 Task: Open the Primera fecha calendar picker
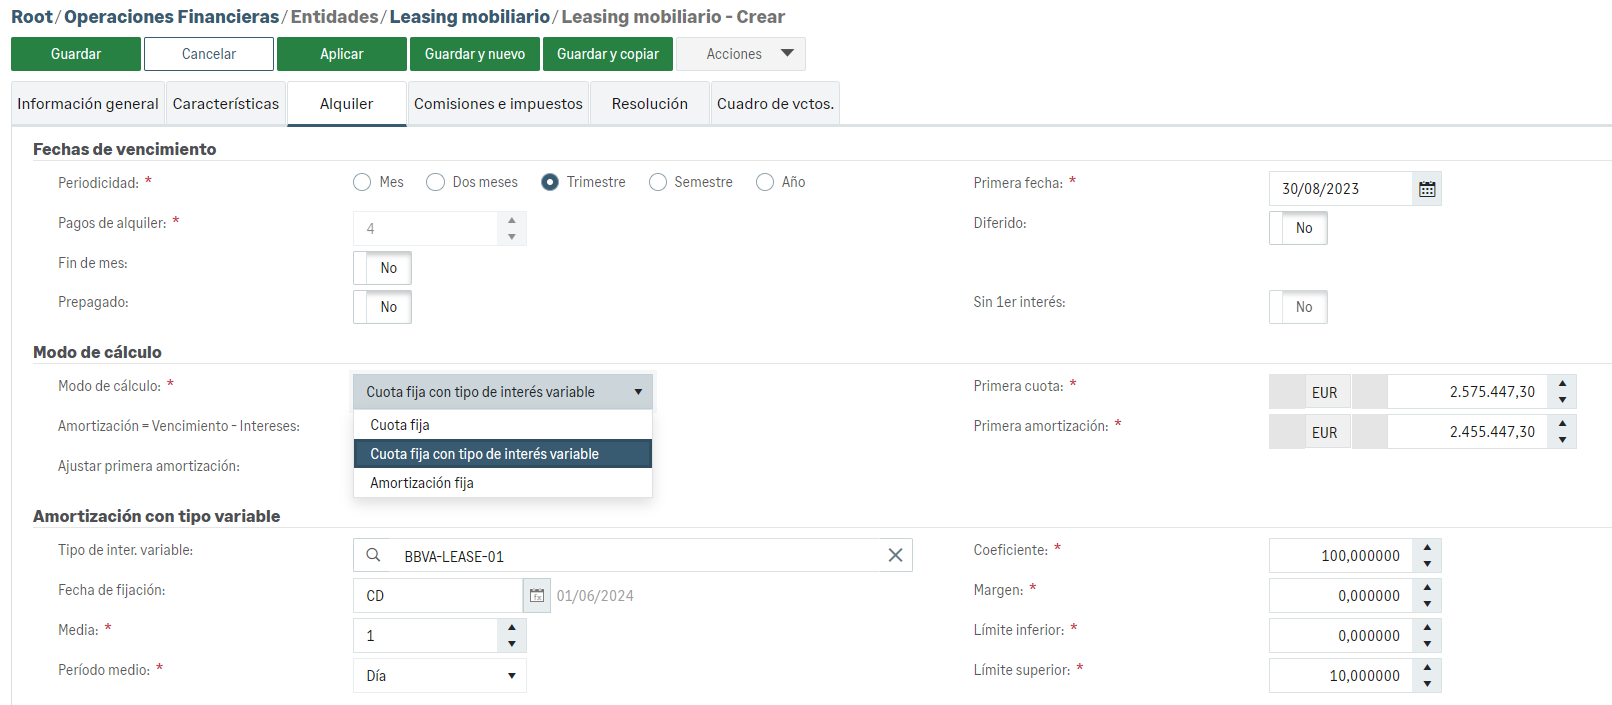click(x=1427, y=189)
